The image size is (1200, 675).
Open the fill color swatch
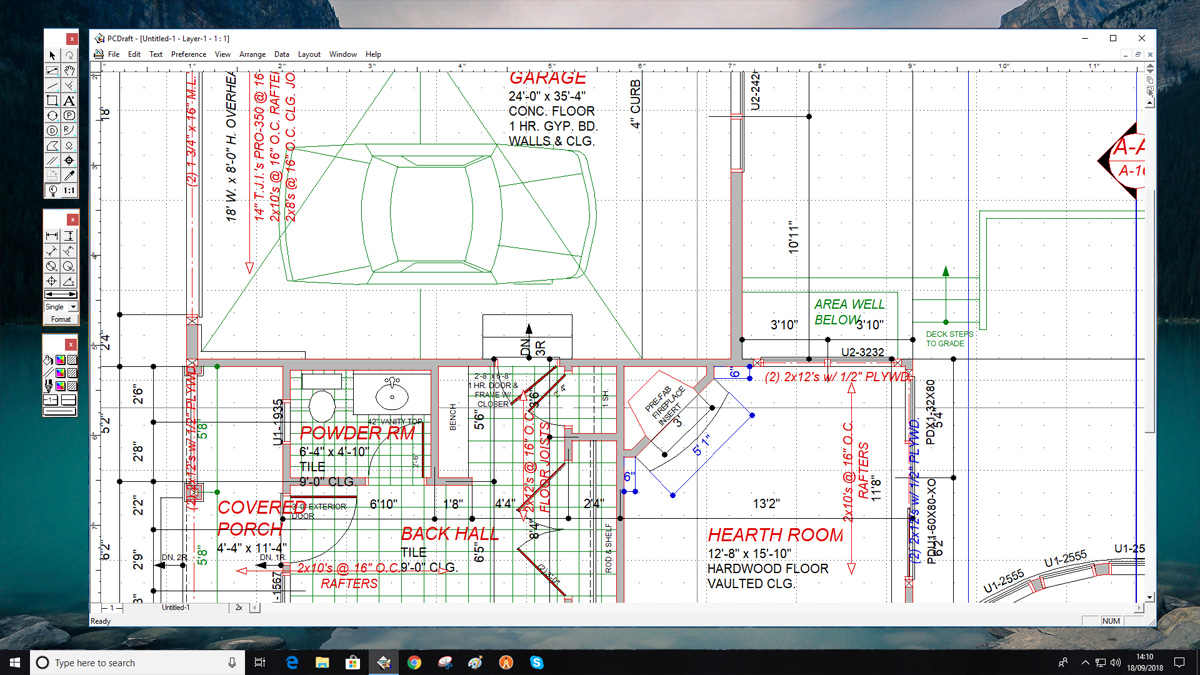coord(61,360)
